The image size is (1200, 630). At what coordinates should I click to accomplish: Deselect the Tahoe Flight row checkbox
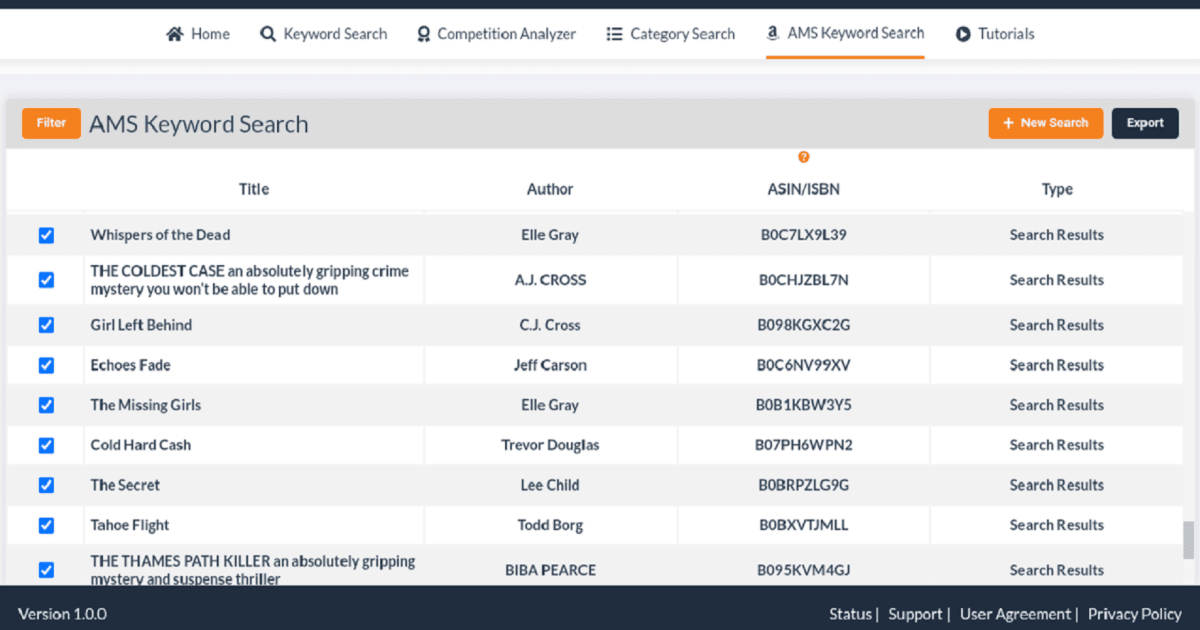pyautogui.click(x=46, y=525)
